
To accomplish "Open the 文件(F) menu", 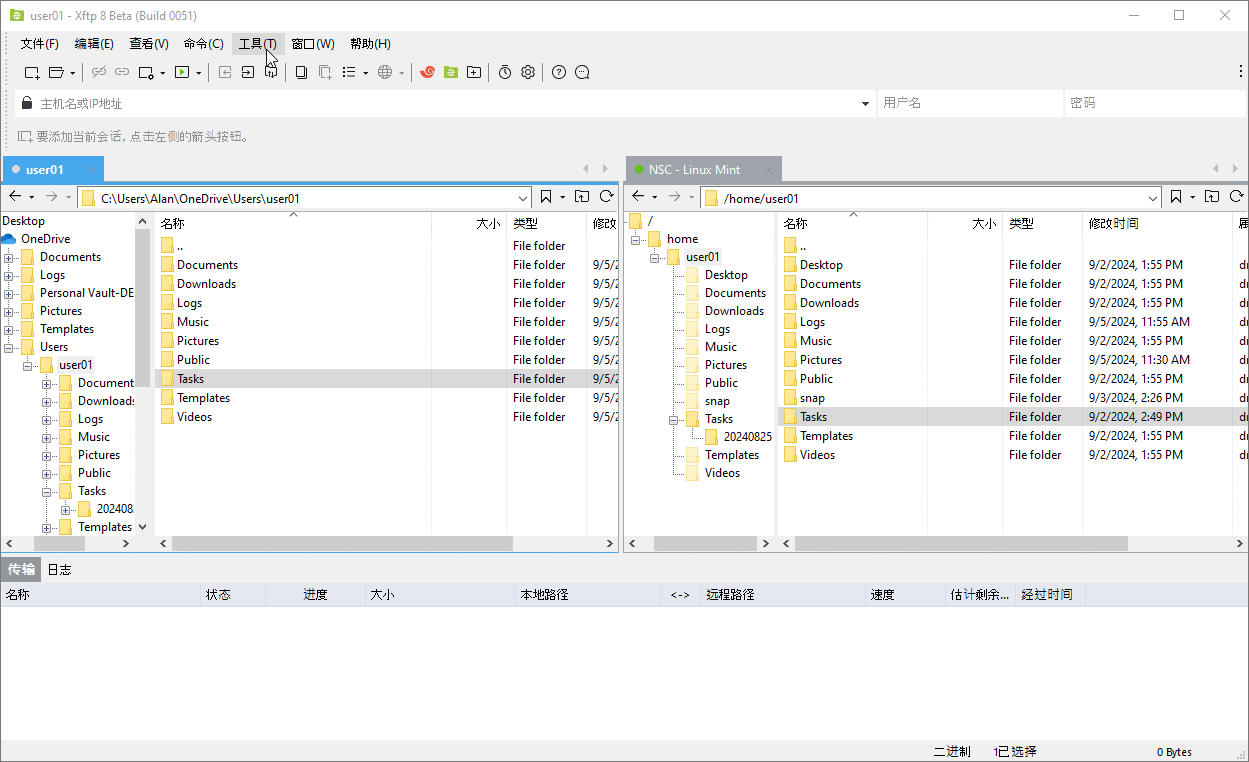I will (x=40, y=44).
